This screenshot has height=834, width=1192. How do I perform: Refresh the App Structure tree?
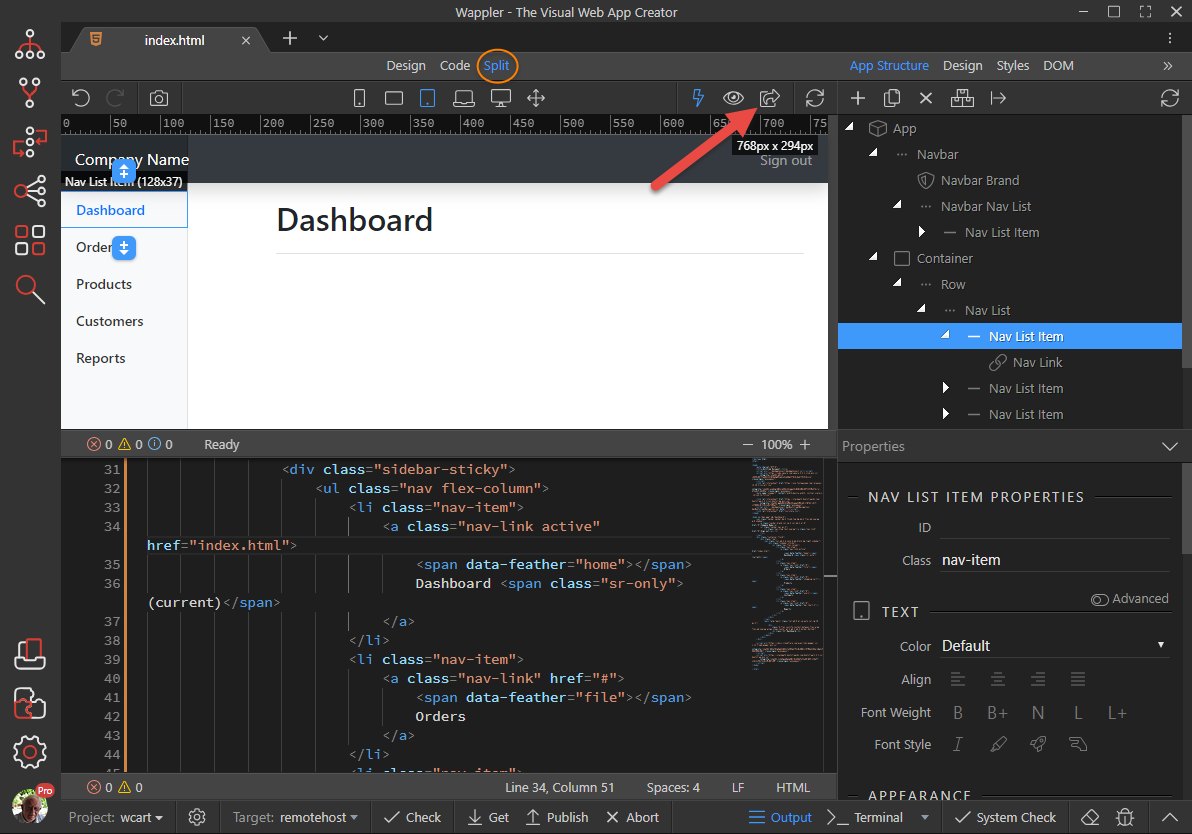[x=1169, y=97]
